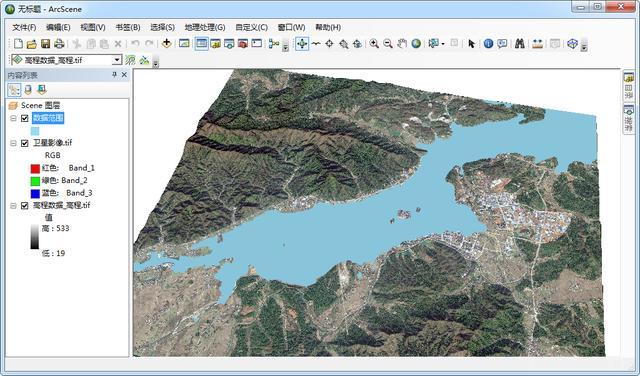Image resolution: width=640 pixels, height=376 pixels.
Task: Click the red Band_1 color swatch
Action: pyautogui.click(x=35, y=168)
